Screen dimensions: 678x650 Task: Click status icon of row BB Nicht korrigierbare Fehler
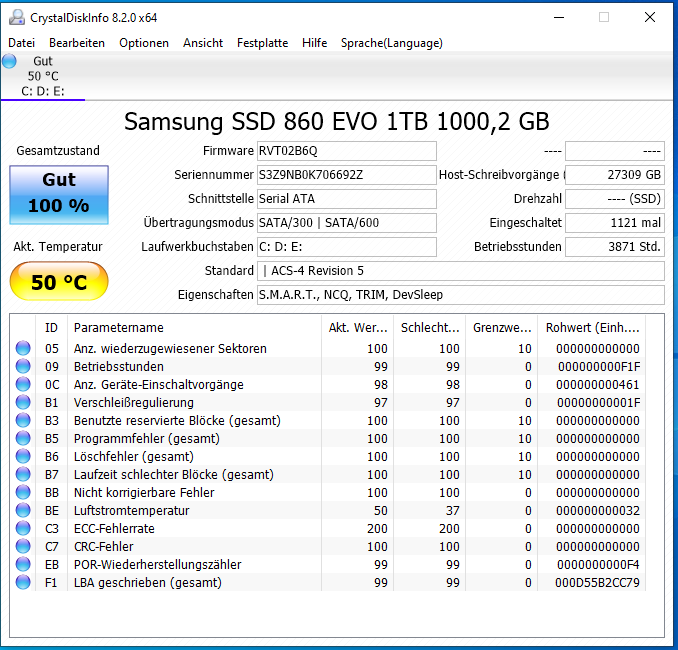23,492
